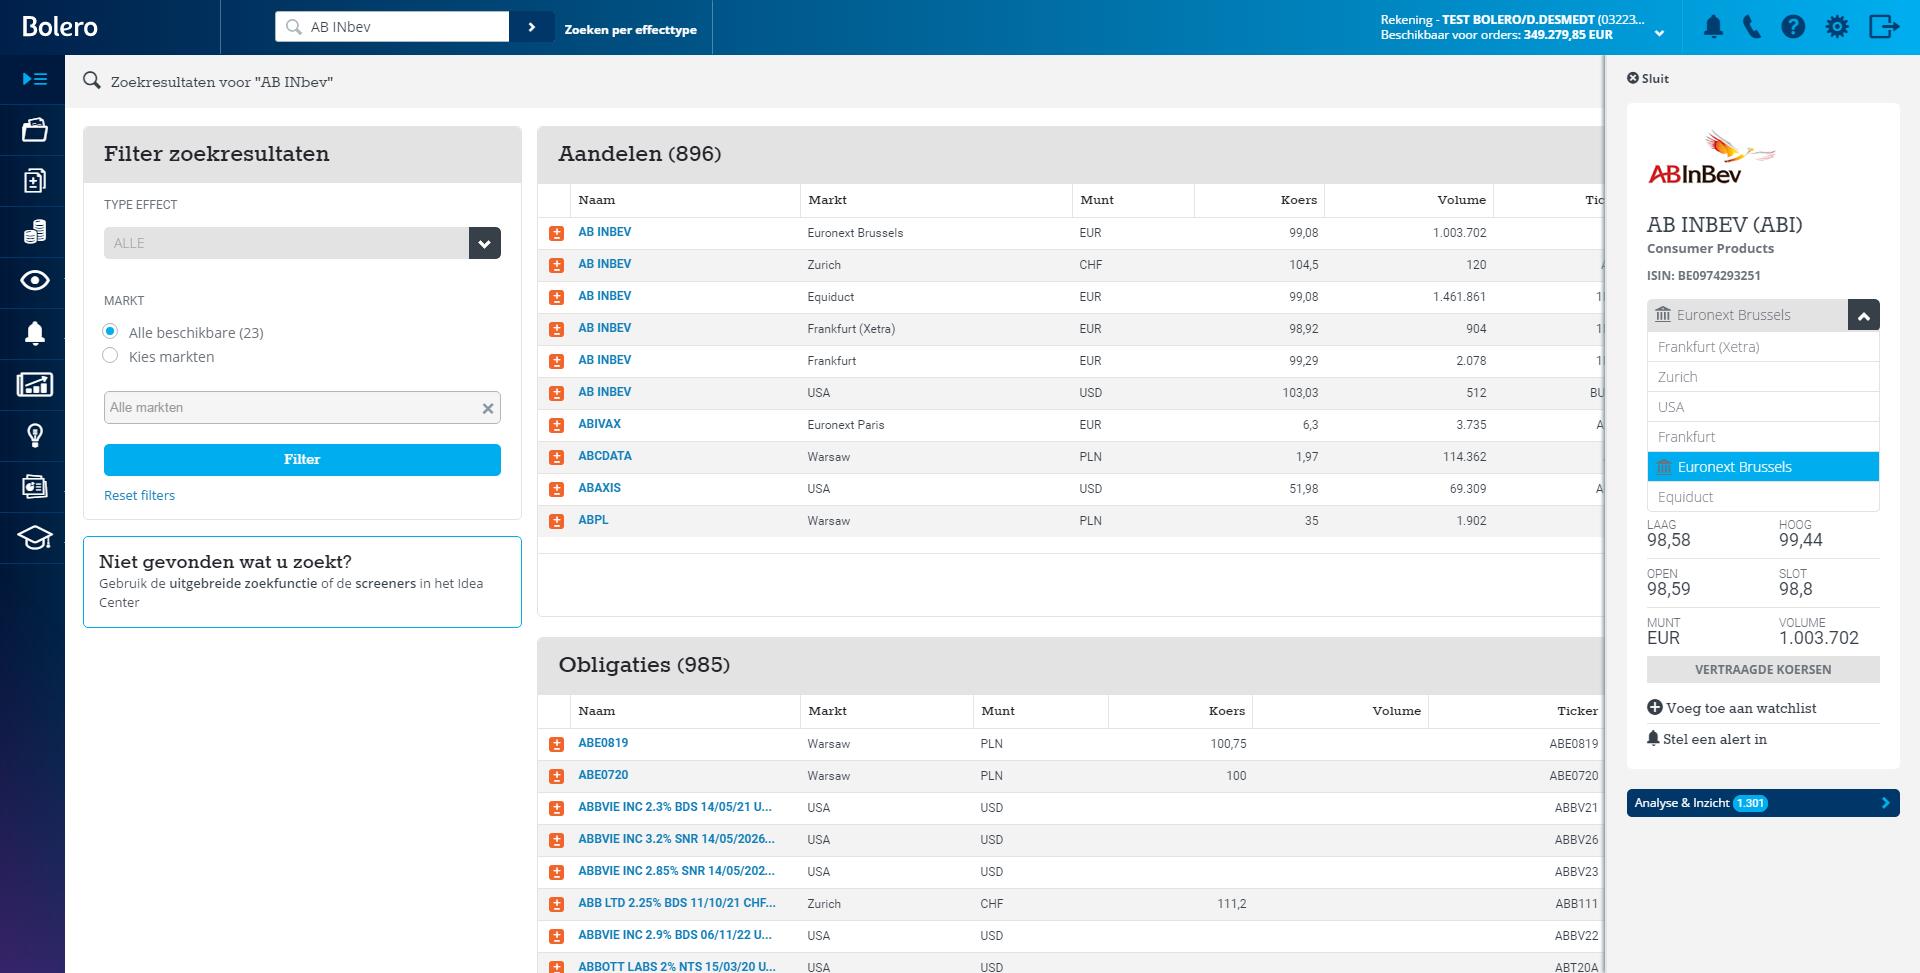Collapse the Euronext Brussels market dropdown
Viewport: 1920px width, 973px height.
point(1863,315)
